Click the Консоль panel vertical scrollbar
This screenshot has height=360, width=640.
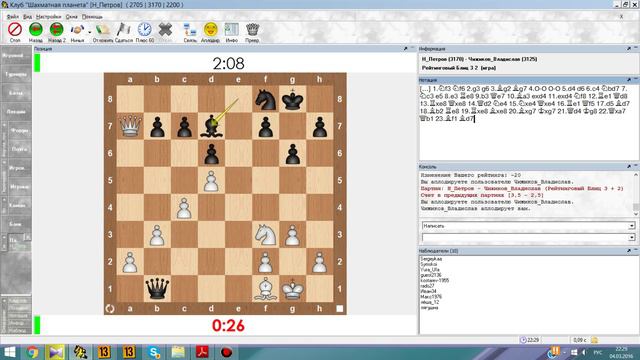pos(636,194)
